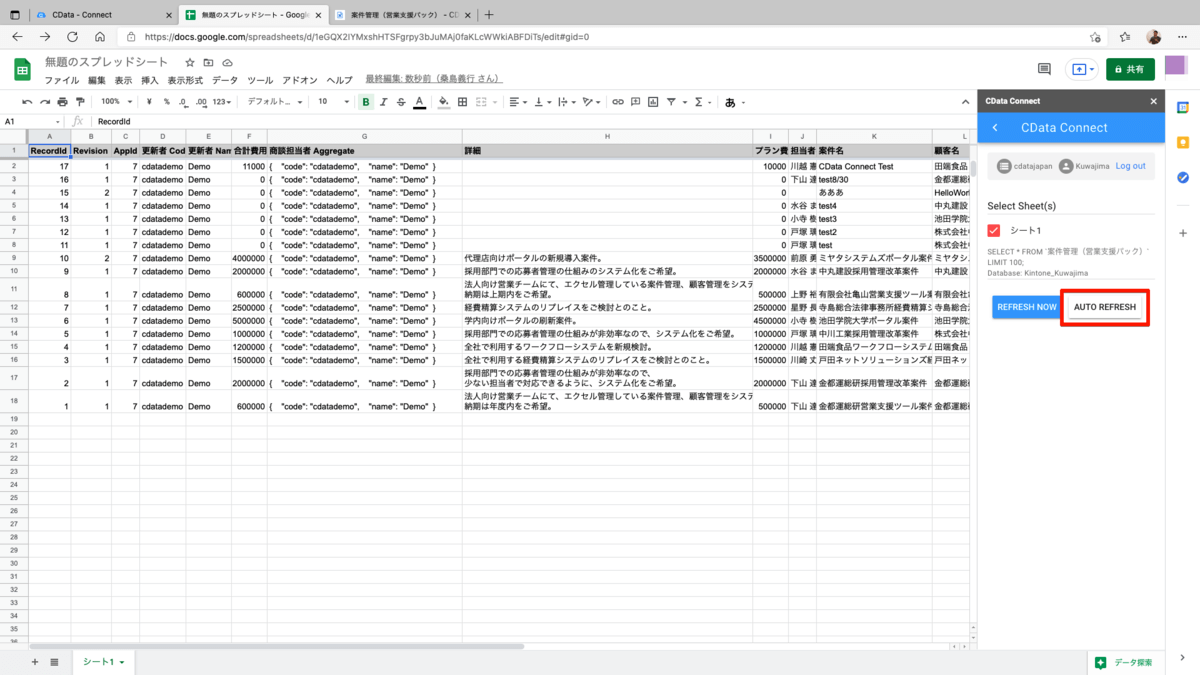Collapse the toolbar with the up chevron

[965, 102]
